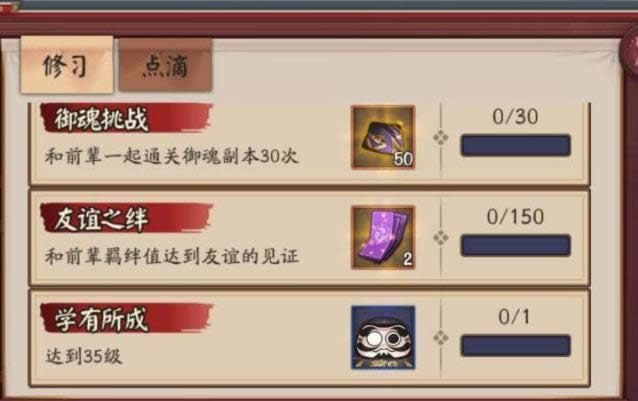The height and width of the screenshot is (401, 638).
Task: Click the 0/1 progress bar
Action: tap(516, 345)
